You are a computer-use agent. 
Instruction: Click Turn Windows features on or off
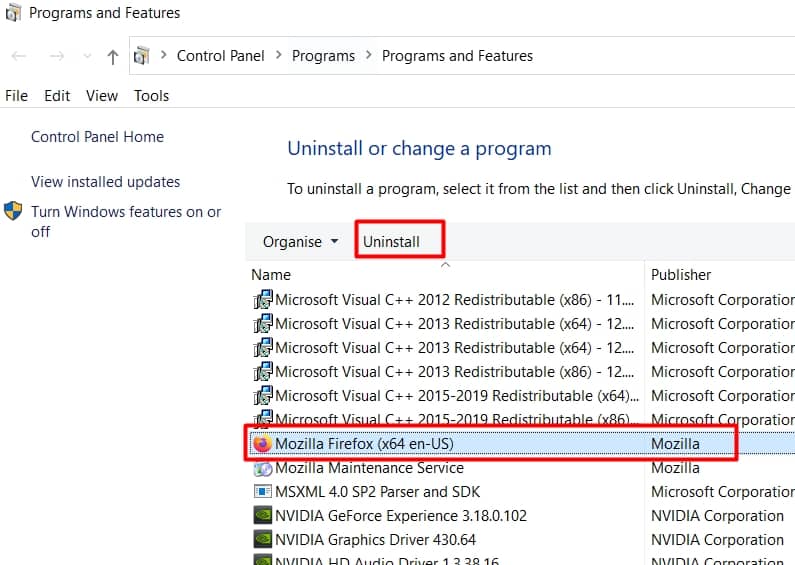point(126,221)
